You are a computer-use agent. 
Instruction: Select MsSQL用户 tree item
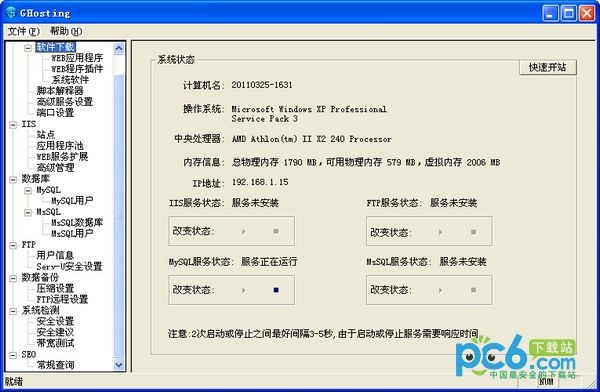(x=72, y=233)
